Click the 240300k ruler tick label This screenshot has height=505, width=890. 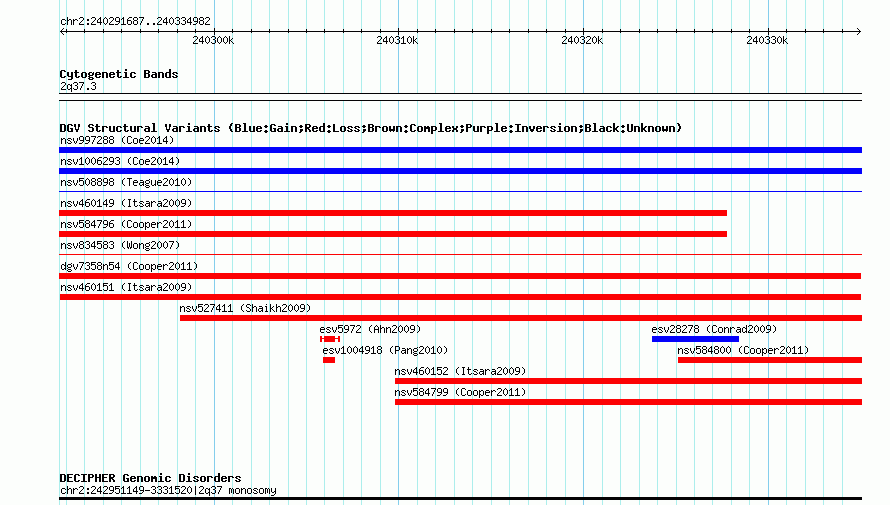coord(213,40)
